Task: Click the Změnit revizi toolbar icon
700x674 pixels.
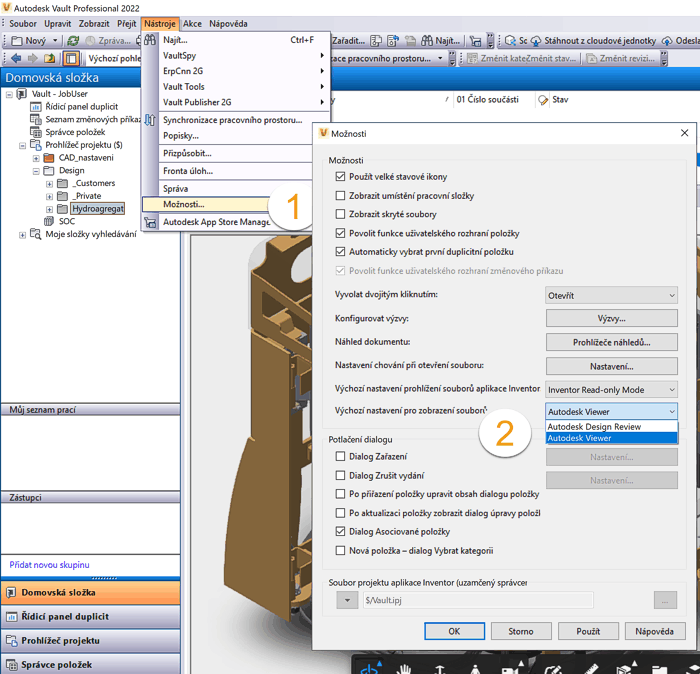Action: pos(592,59)
